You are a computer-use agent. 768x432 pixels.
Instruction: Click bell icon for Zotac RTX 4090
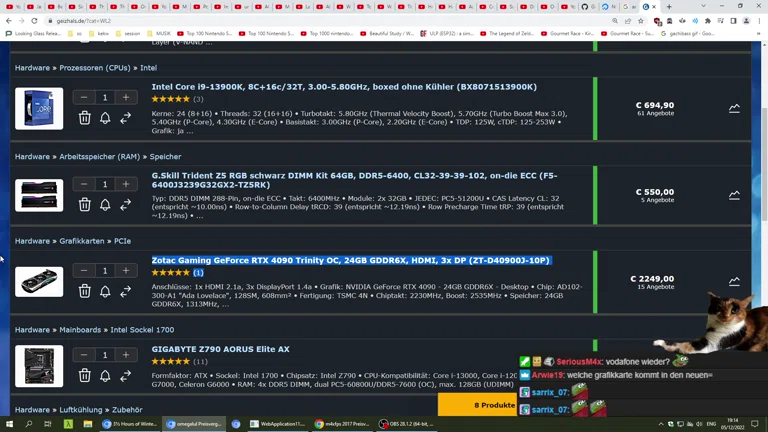point(105,291)
